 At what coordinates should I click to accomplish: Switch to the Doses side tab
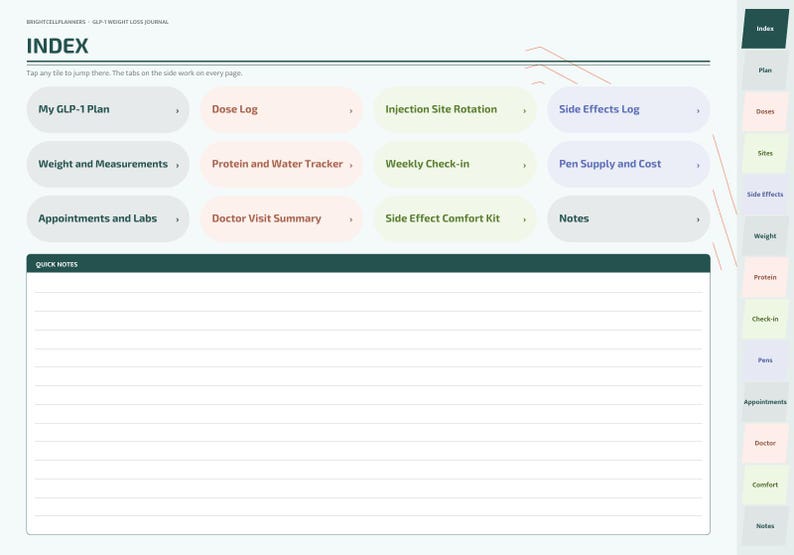[765, 111]
